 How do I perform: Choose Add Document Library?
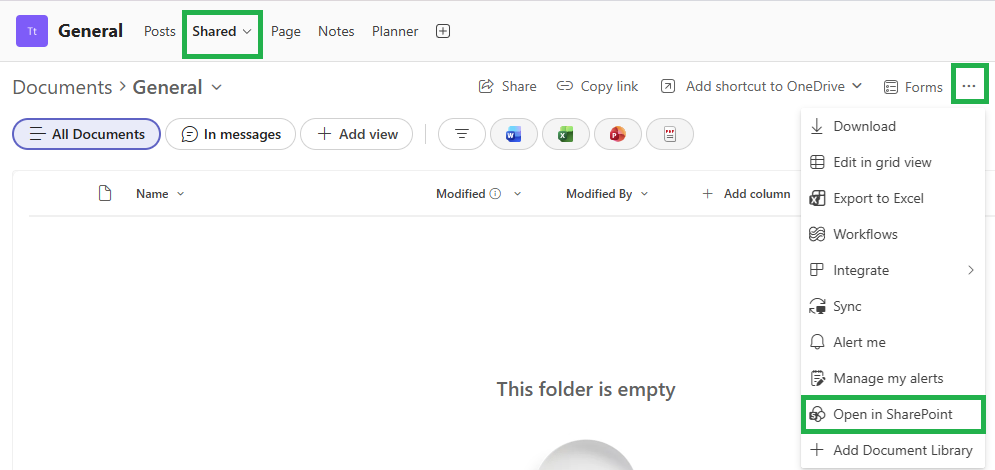tap(893, 450)
